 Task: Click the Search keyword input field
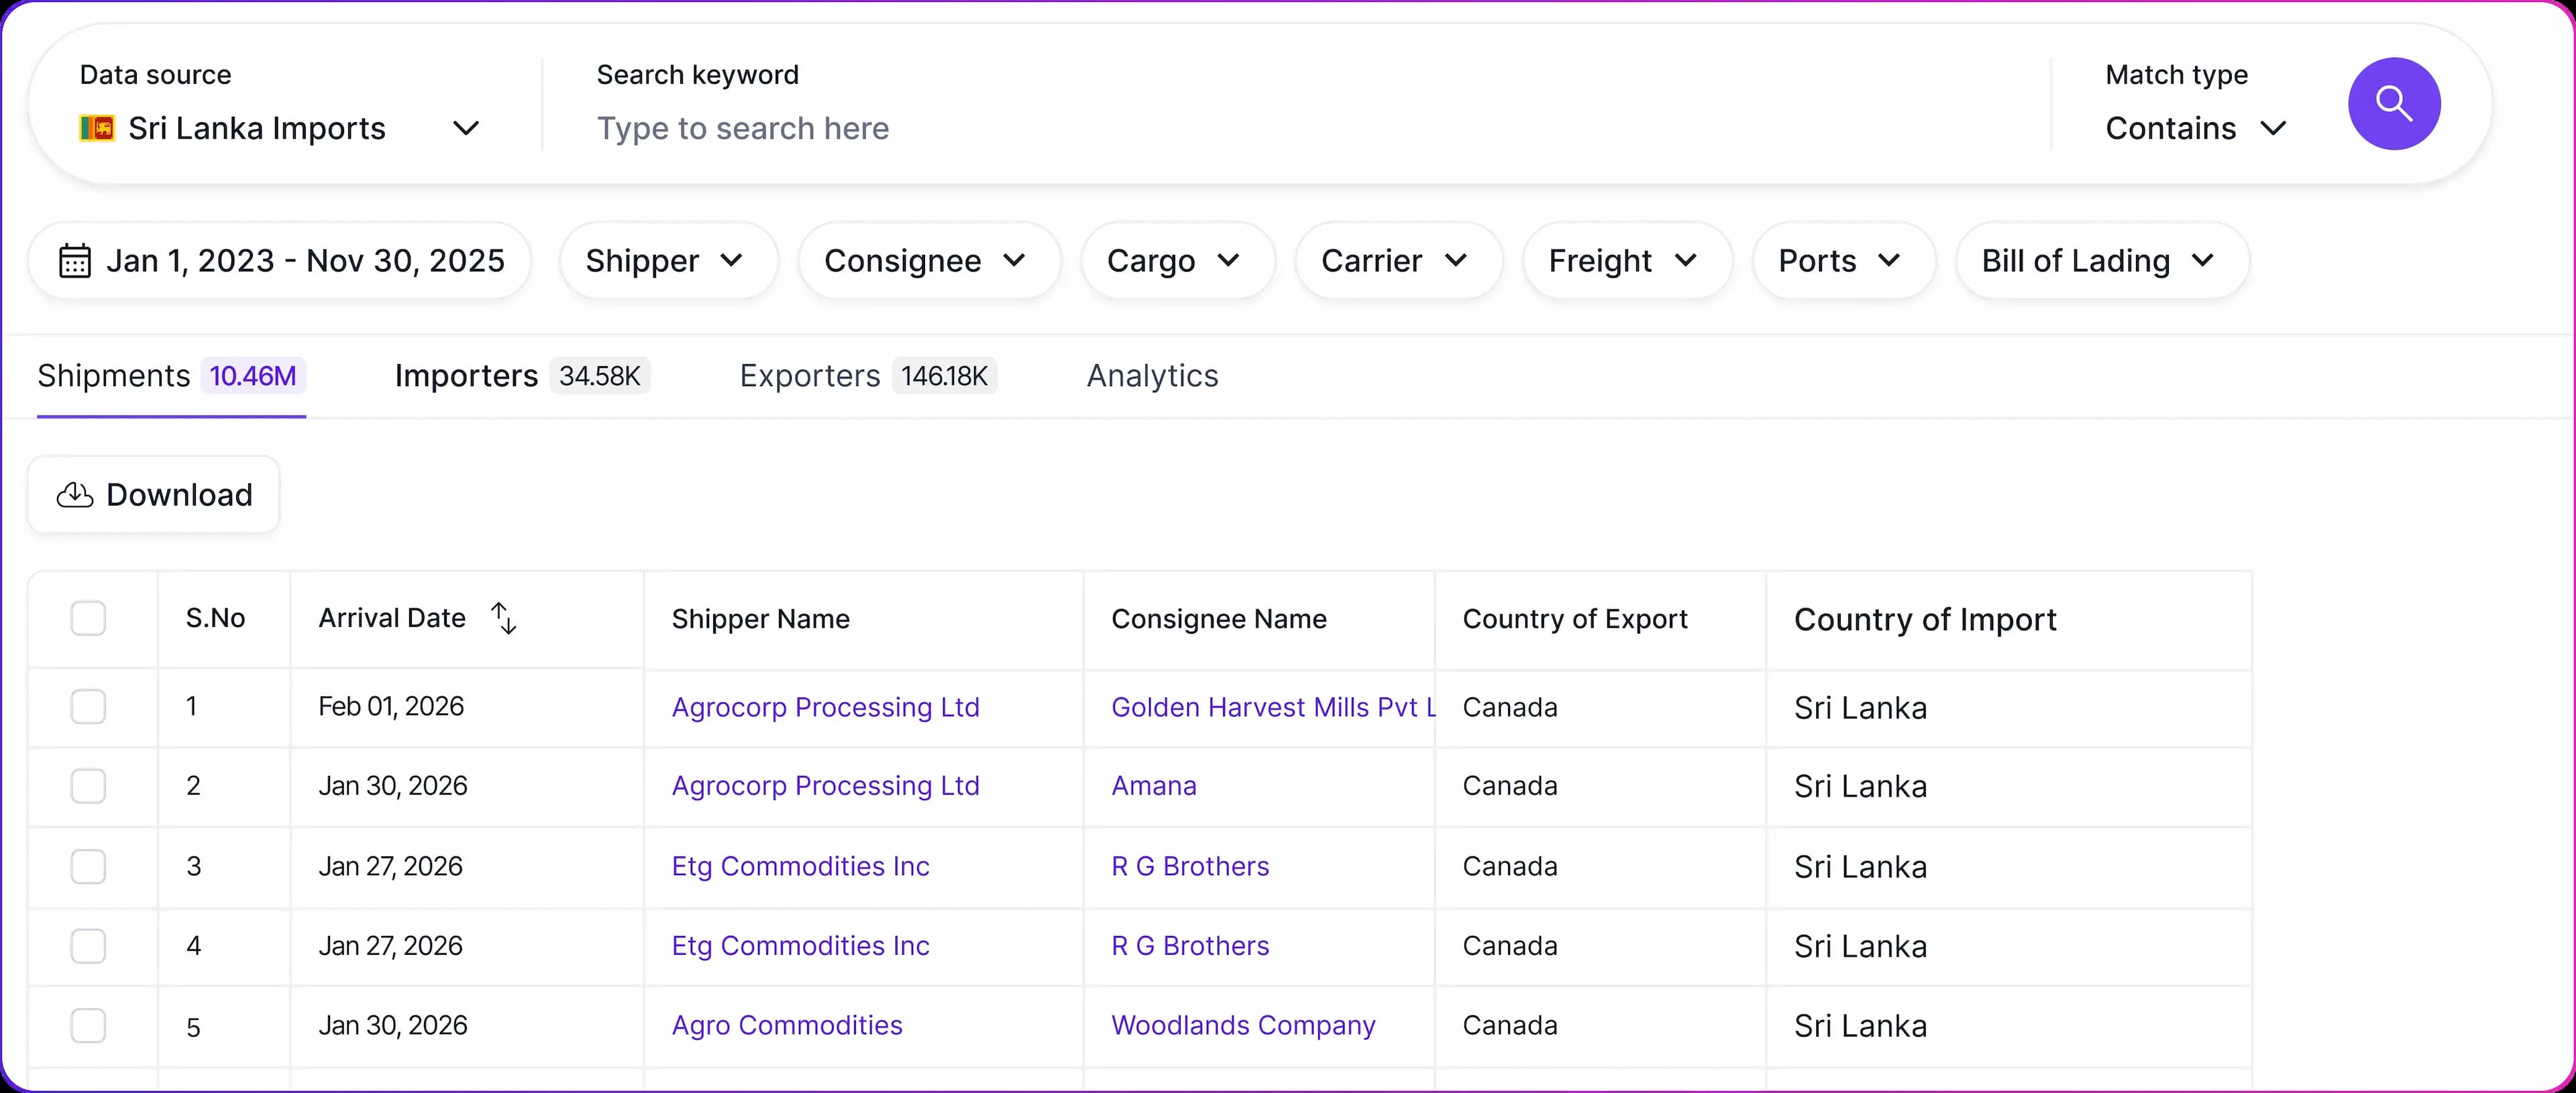pyautogui.click(x=1300, y=128)
